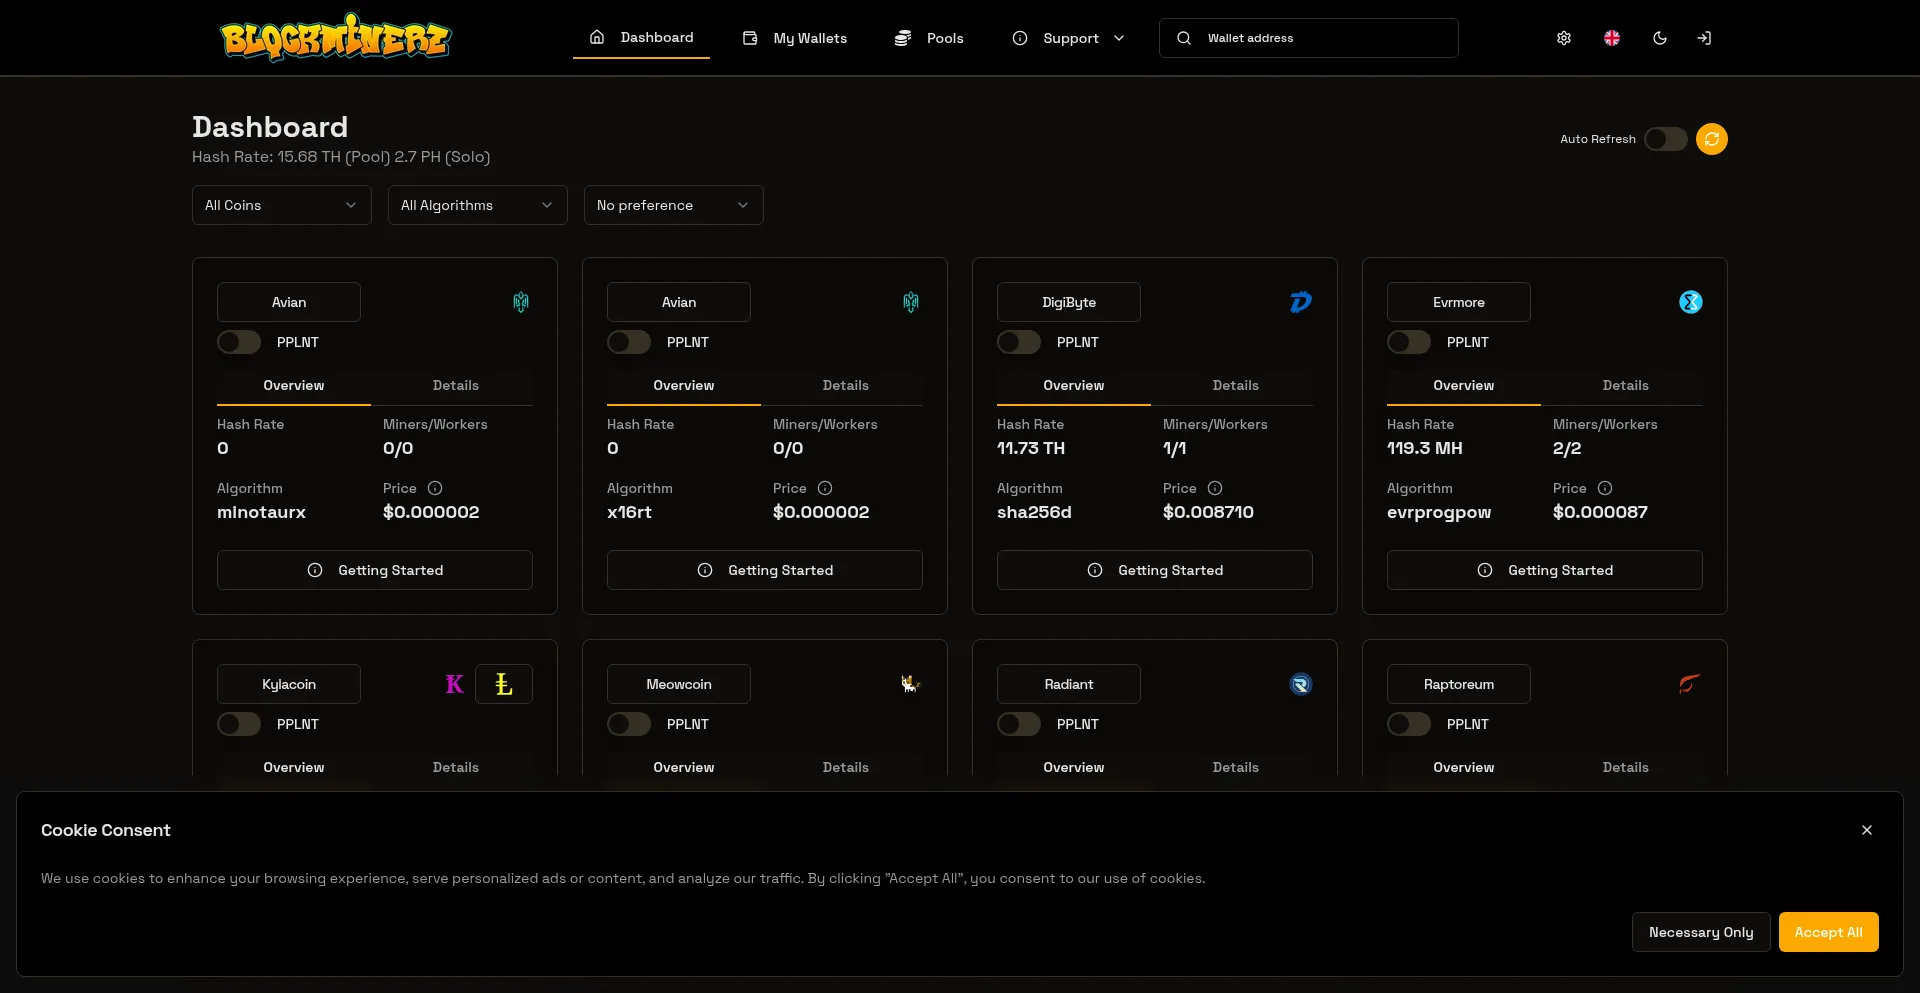Open Pools page
The width and height of the screenshot is (1920, 993).
tap(929, 38)
